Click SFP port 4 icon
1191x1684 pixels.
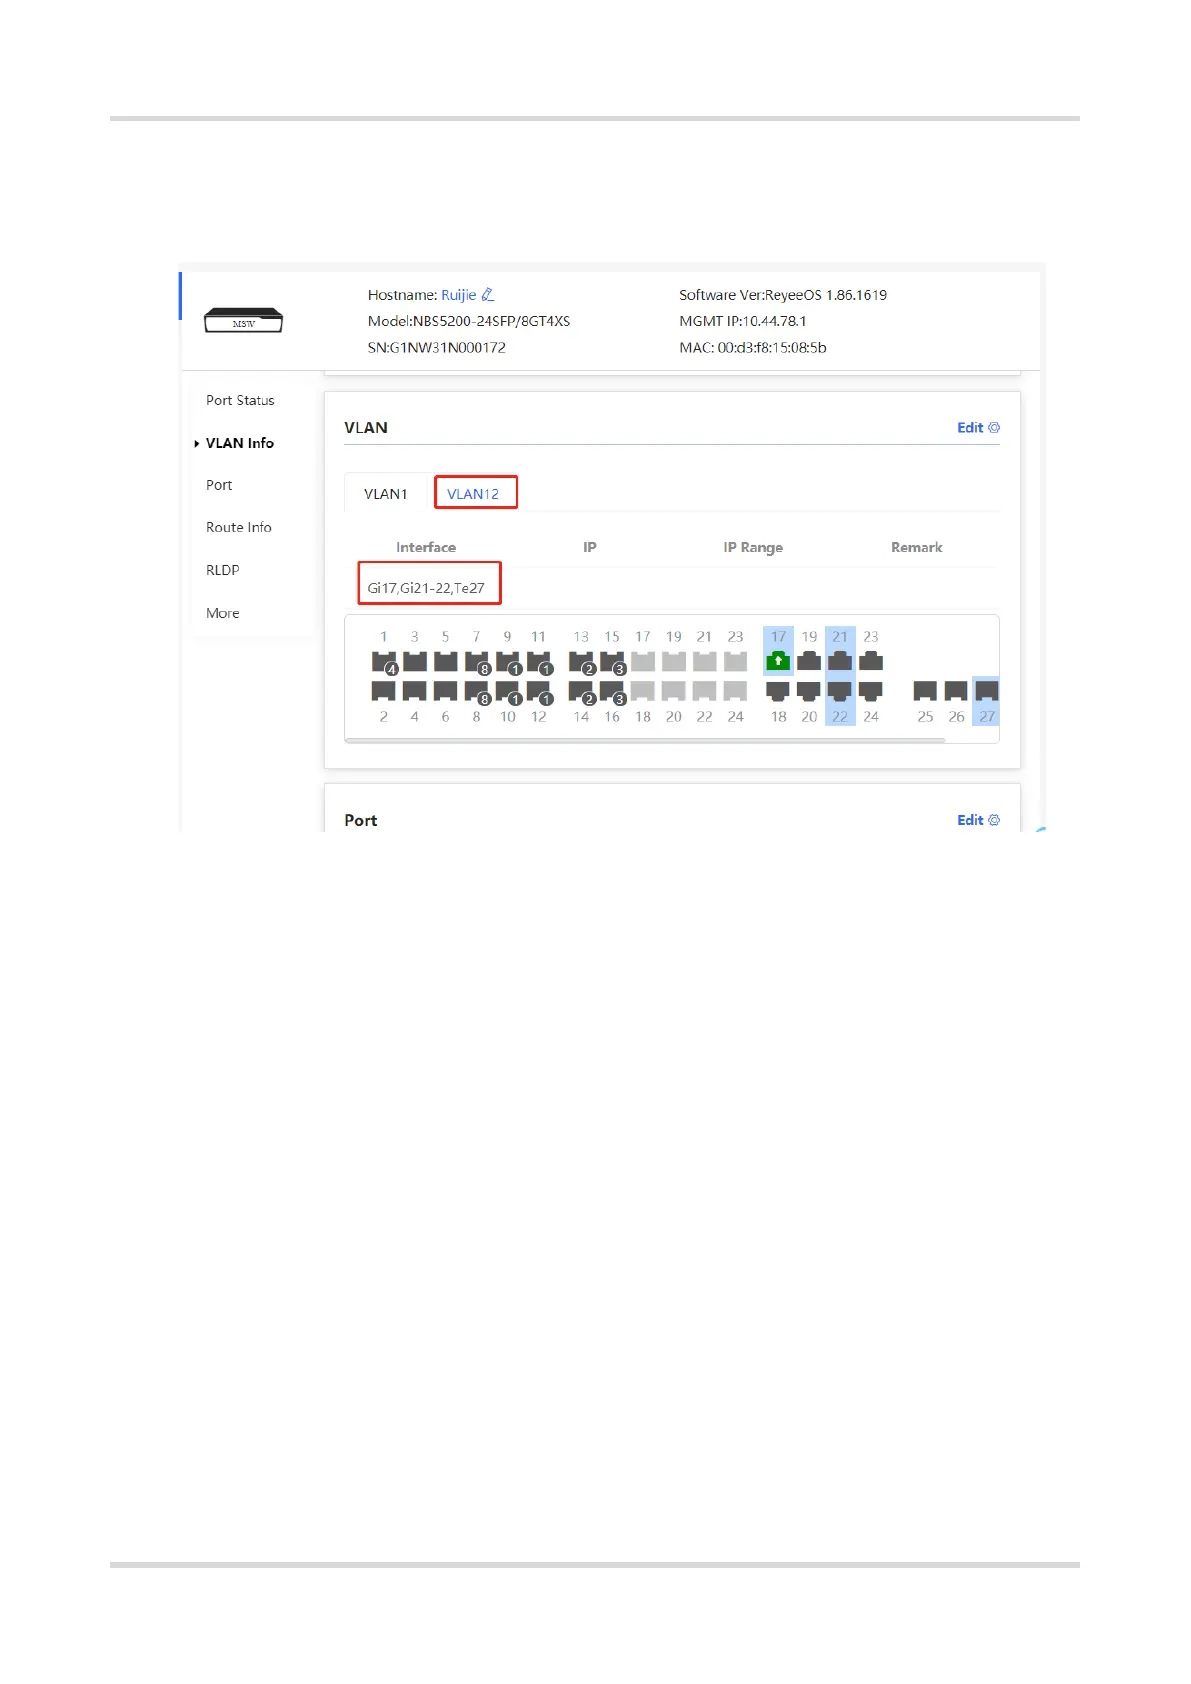(x=415, y=691)
